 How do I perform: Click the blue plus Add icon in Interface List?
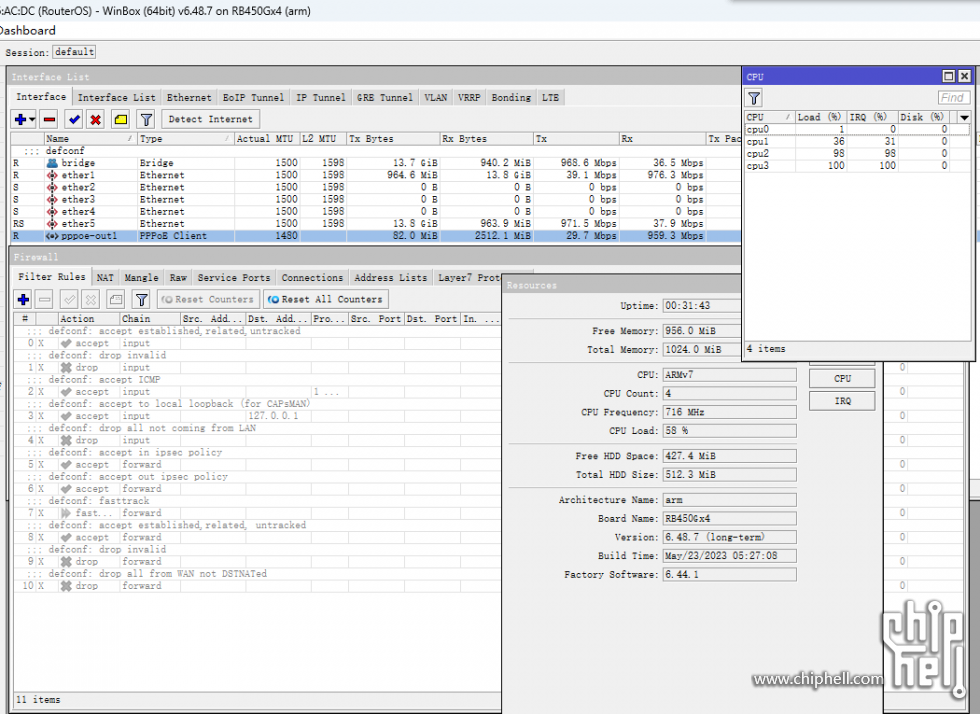click(21, 119)
